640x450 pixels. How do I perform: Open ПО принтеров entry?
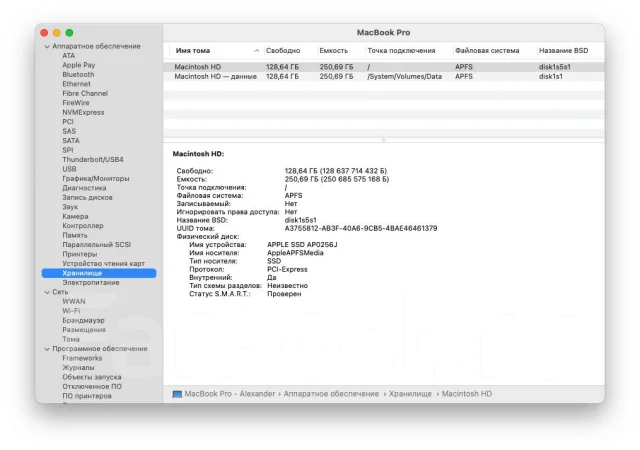pos(87,396)
